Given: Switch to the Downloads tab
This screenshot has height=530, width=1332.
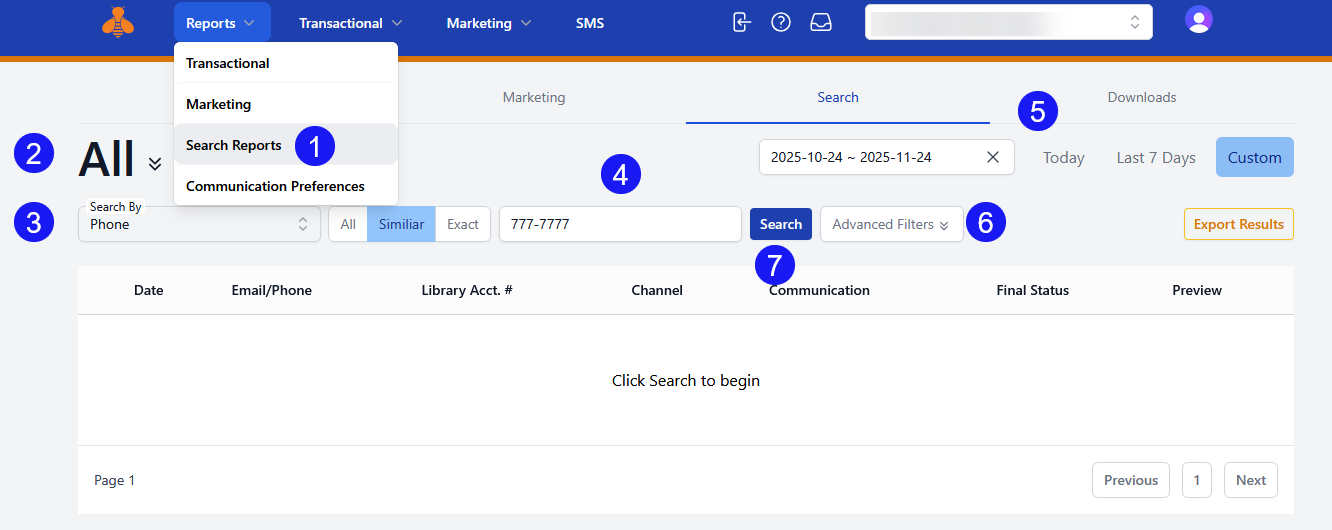Looking at the screenshot, I should click(x=1141, y=97).
